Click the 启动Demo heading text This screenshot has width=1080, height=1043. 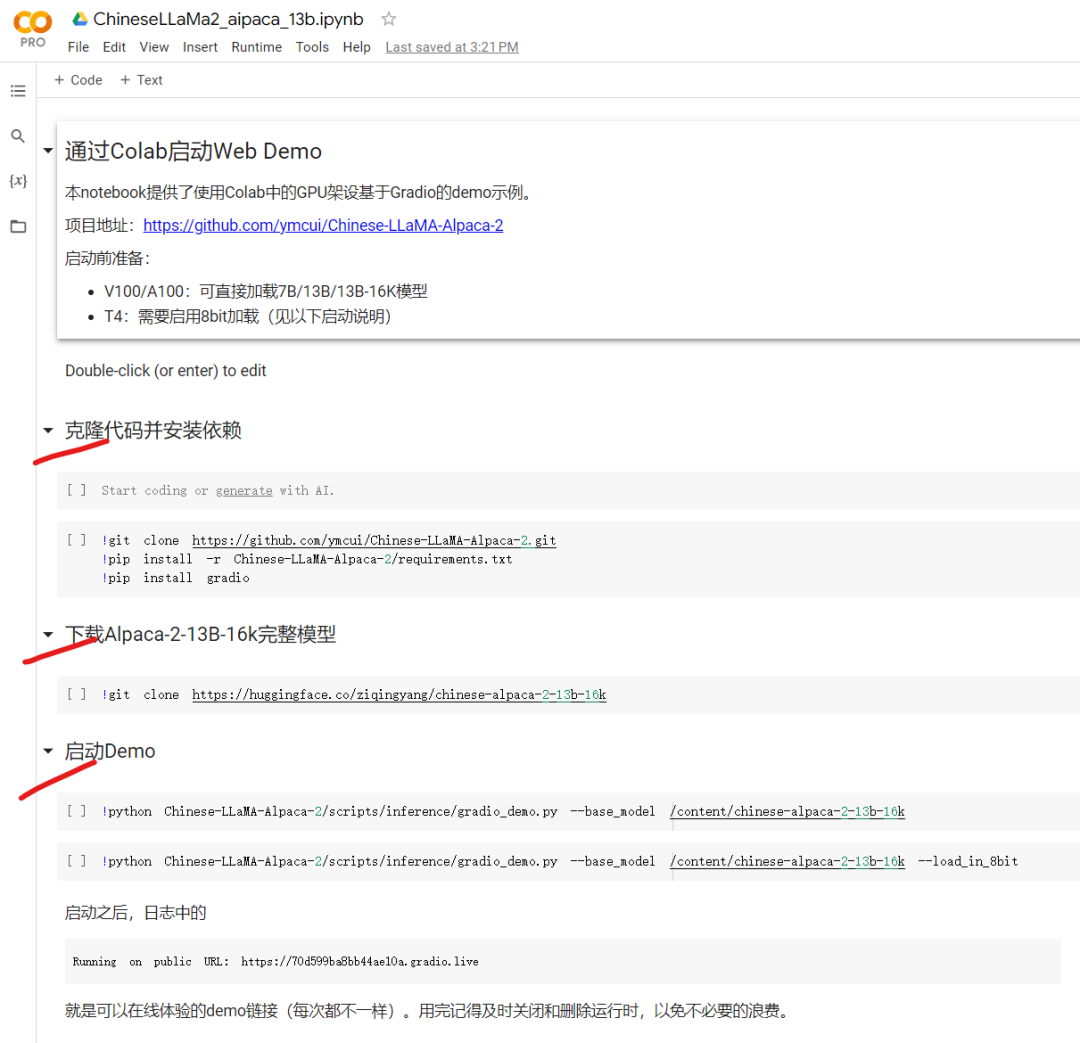click(x=110, y=751)
